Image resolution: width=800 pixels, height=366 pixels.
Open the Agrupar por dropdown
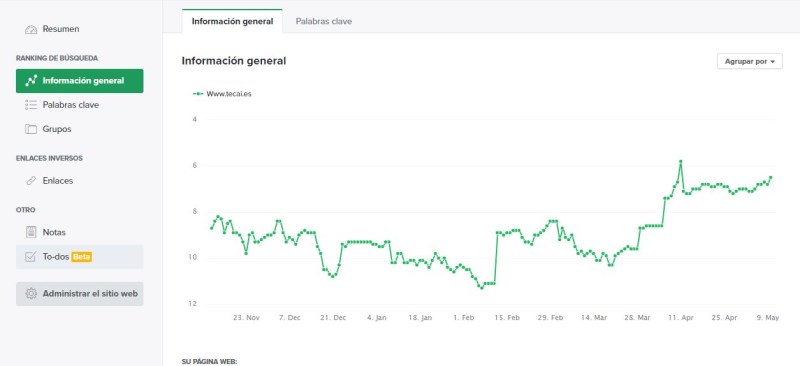coord(749,61)
